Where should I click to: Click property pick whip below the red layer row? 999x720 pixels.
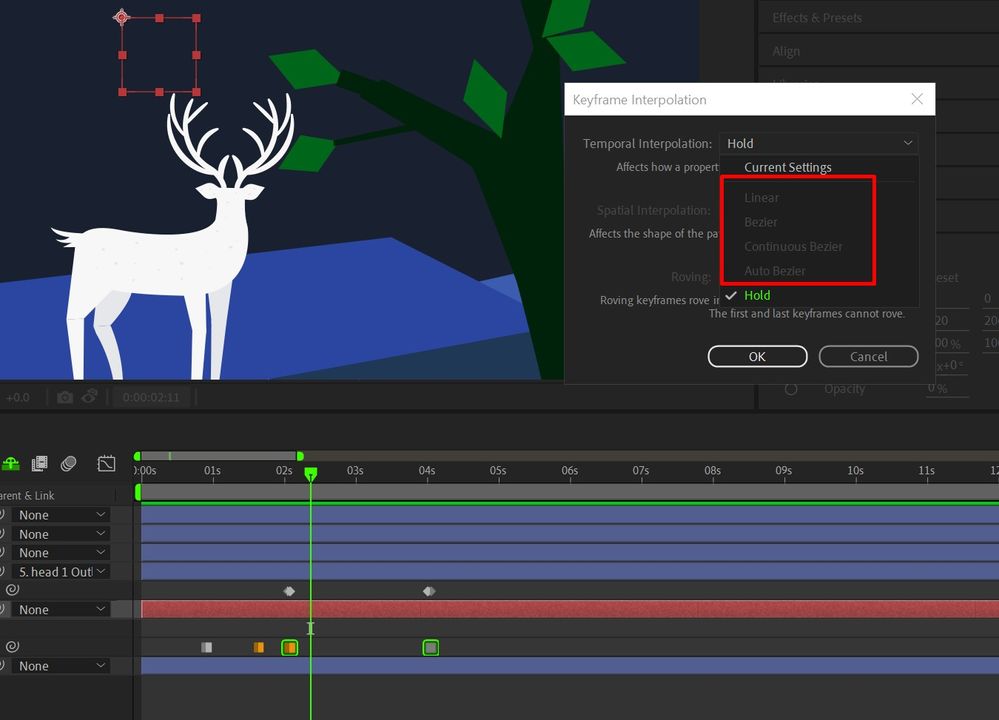[12, 647]
